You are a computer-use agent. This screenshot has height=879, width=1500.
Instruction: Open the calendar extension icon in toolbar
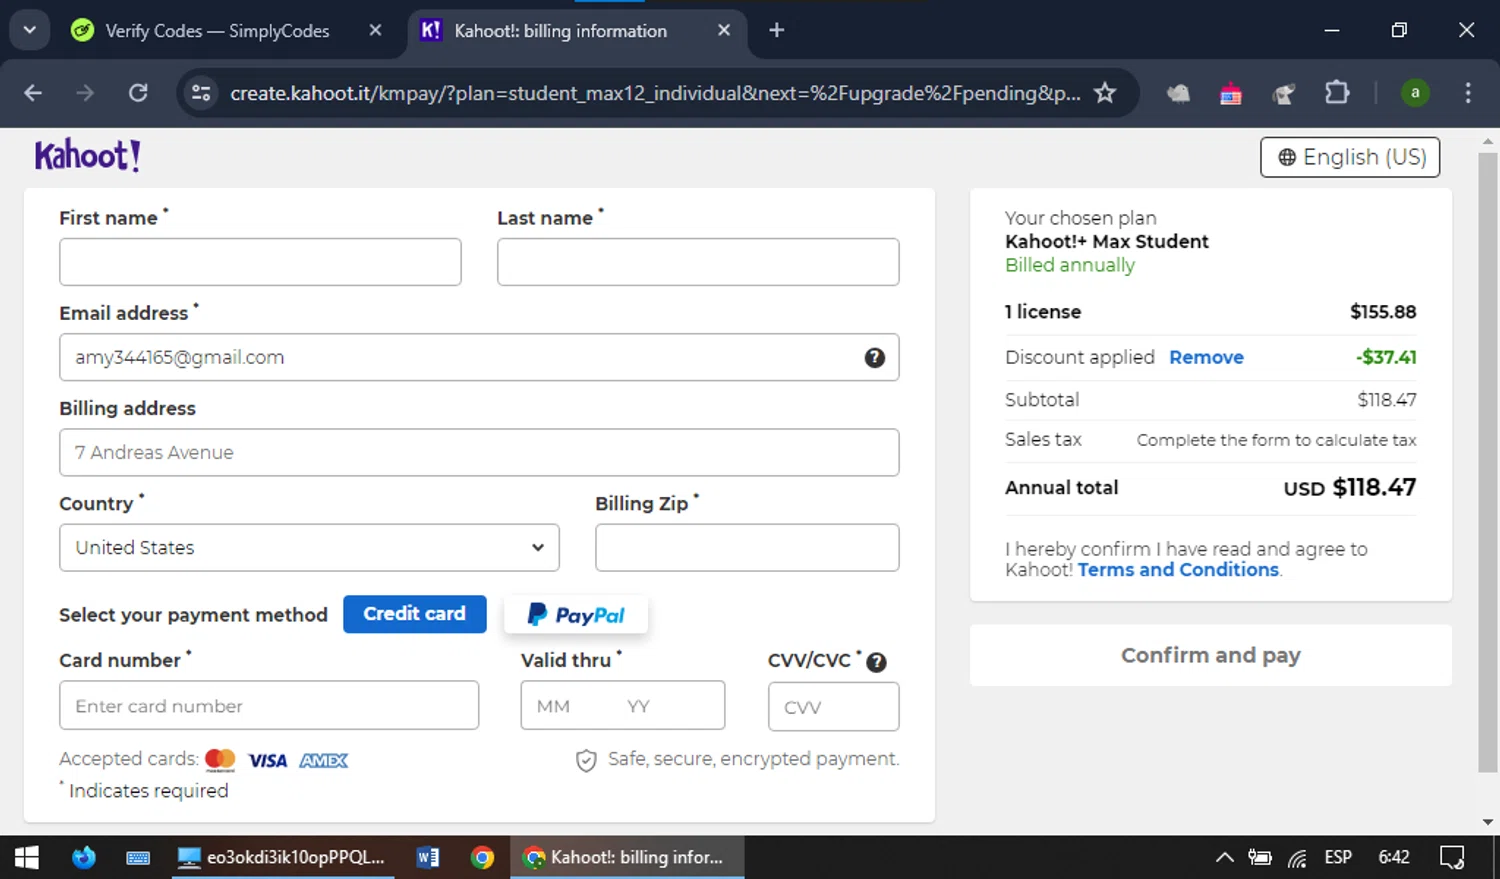click(x=1231, y=93)
